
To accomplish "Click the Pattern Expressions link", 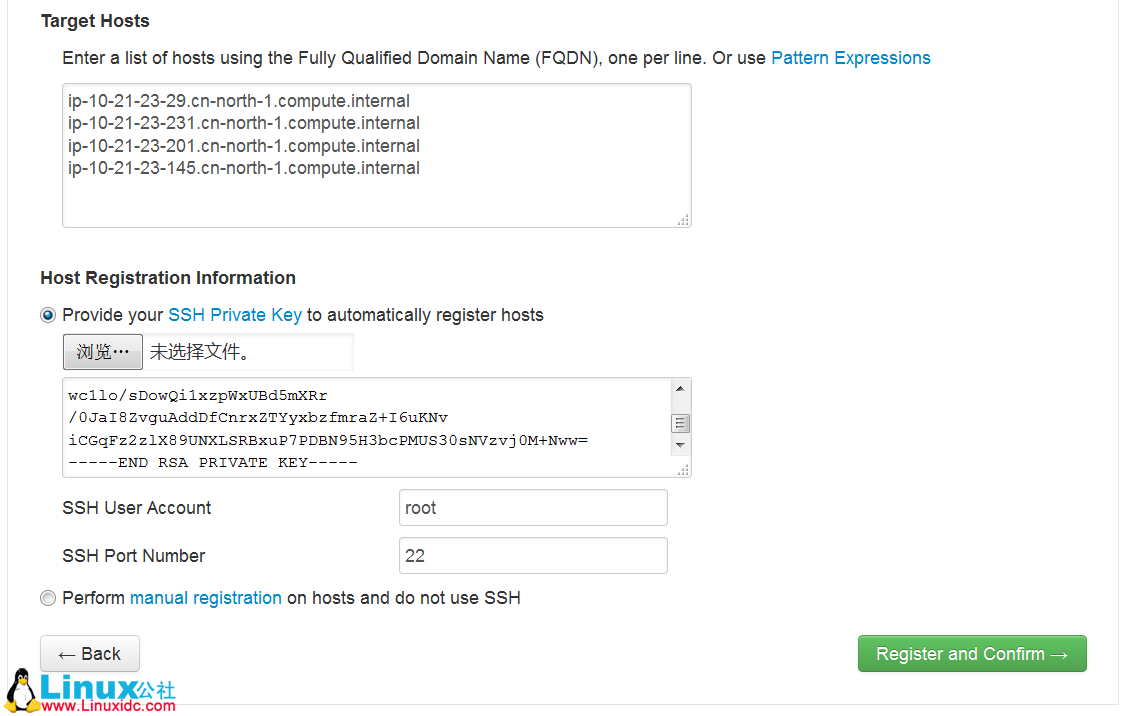I will [x=850, y=58].
